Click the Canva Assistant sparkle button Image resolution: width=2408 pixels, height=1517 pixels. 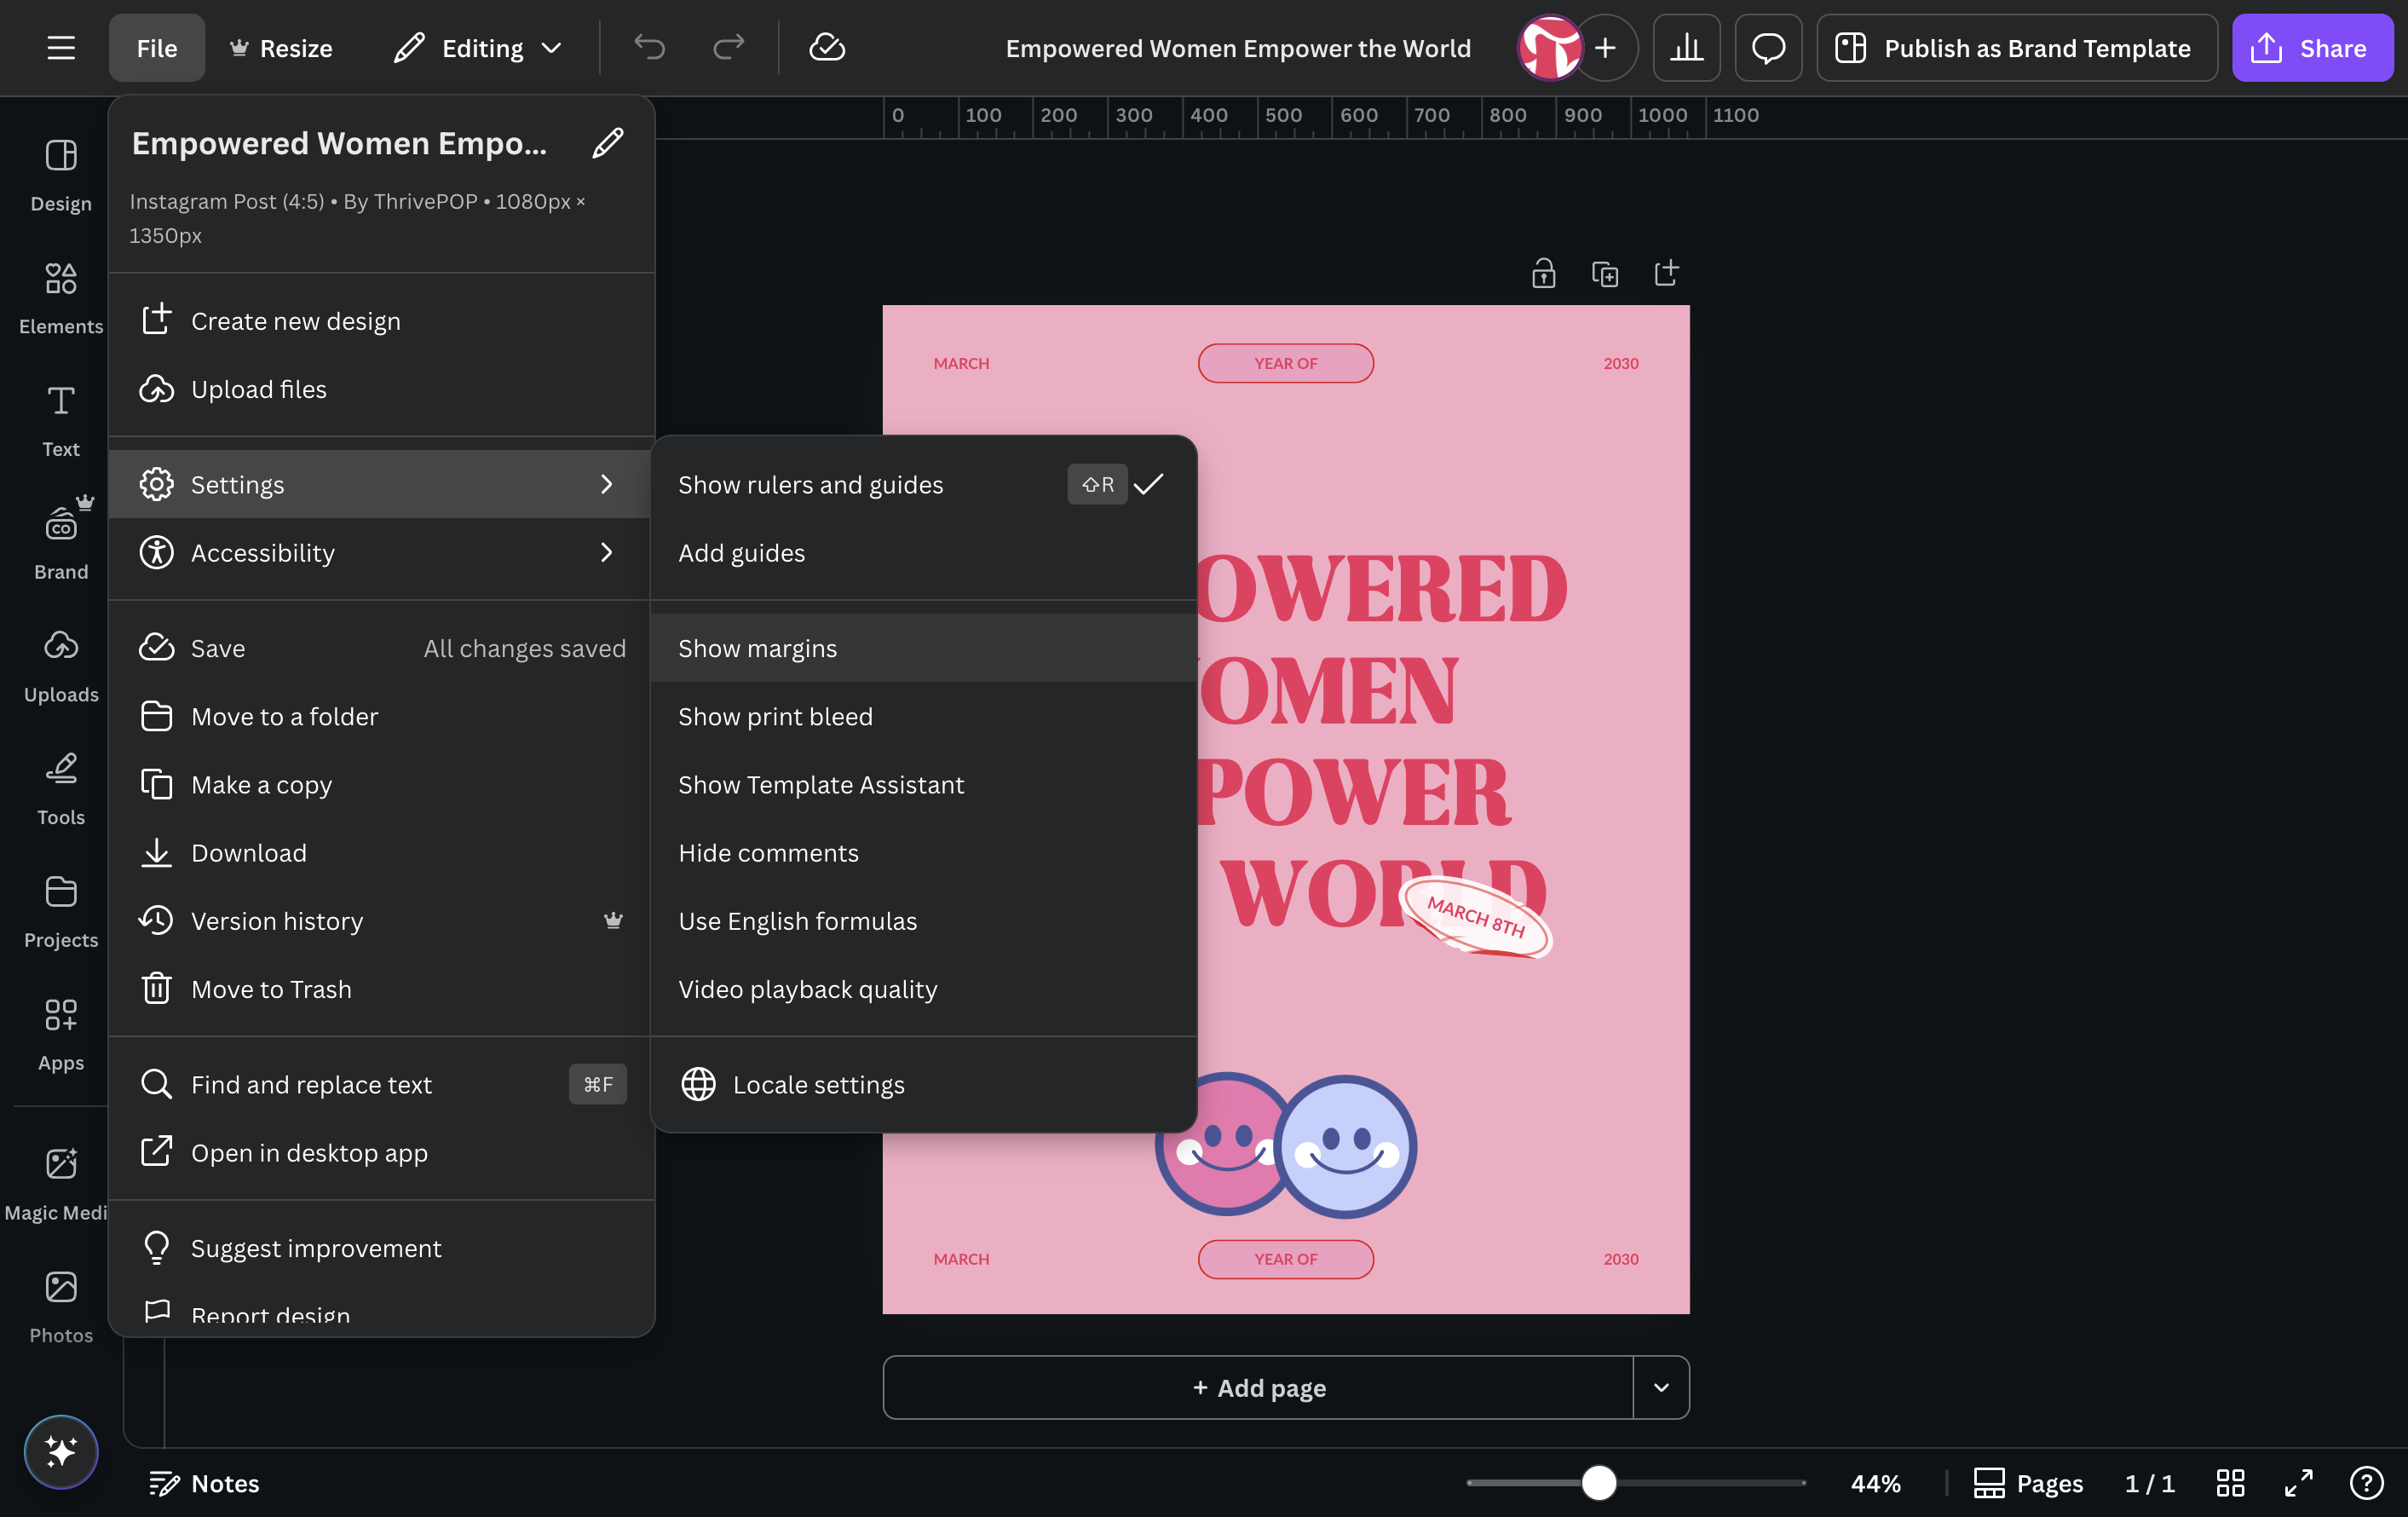61,1452
